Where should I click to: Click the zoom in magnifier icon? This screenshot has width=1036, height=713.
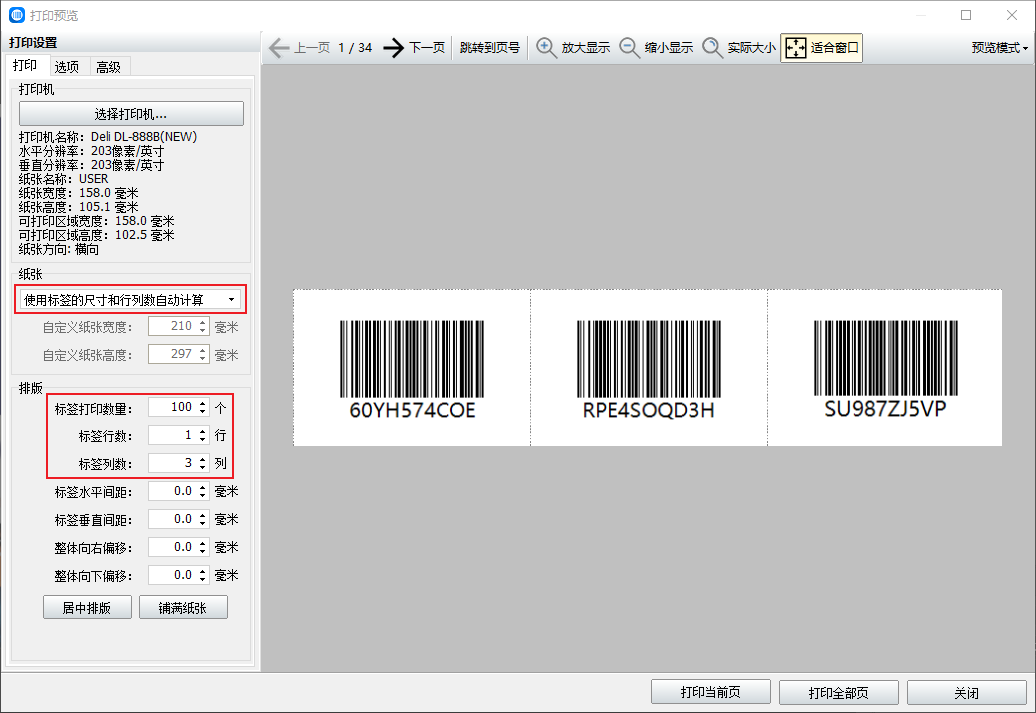pyautogui.click(x=546, y=48)
